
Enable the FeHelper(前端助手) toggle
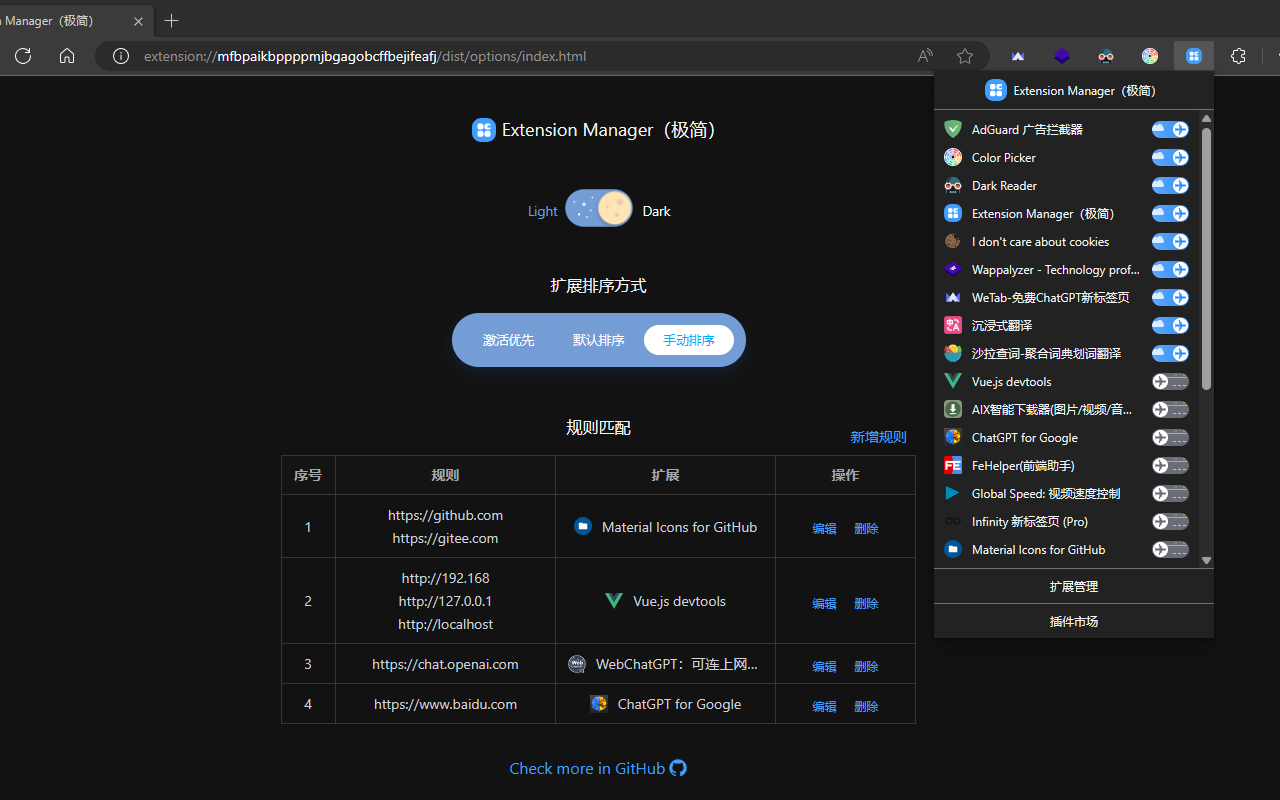coord(1170,465)
